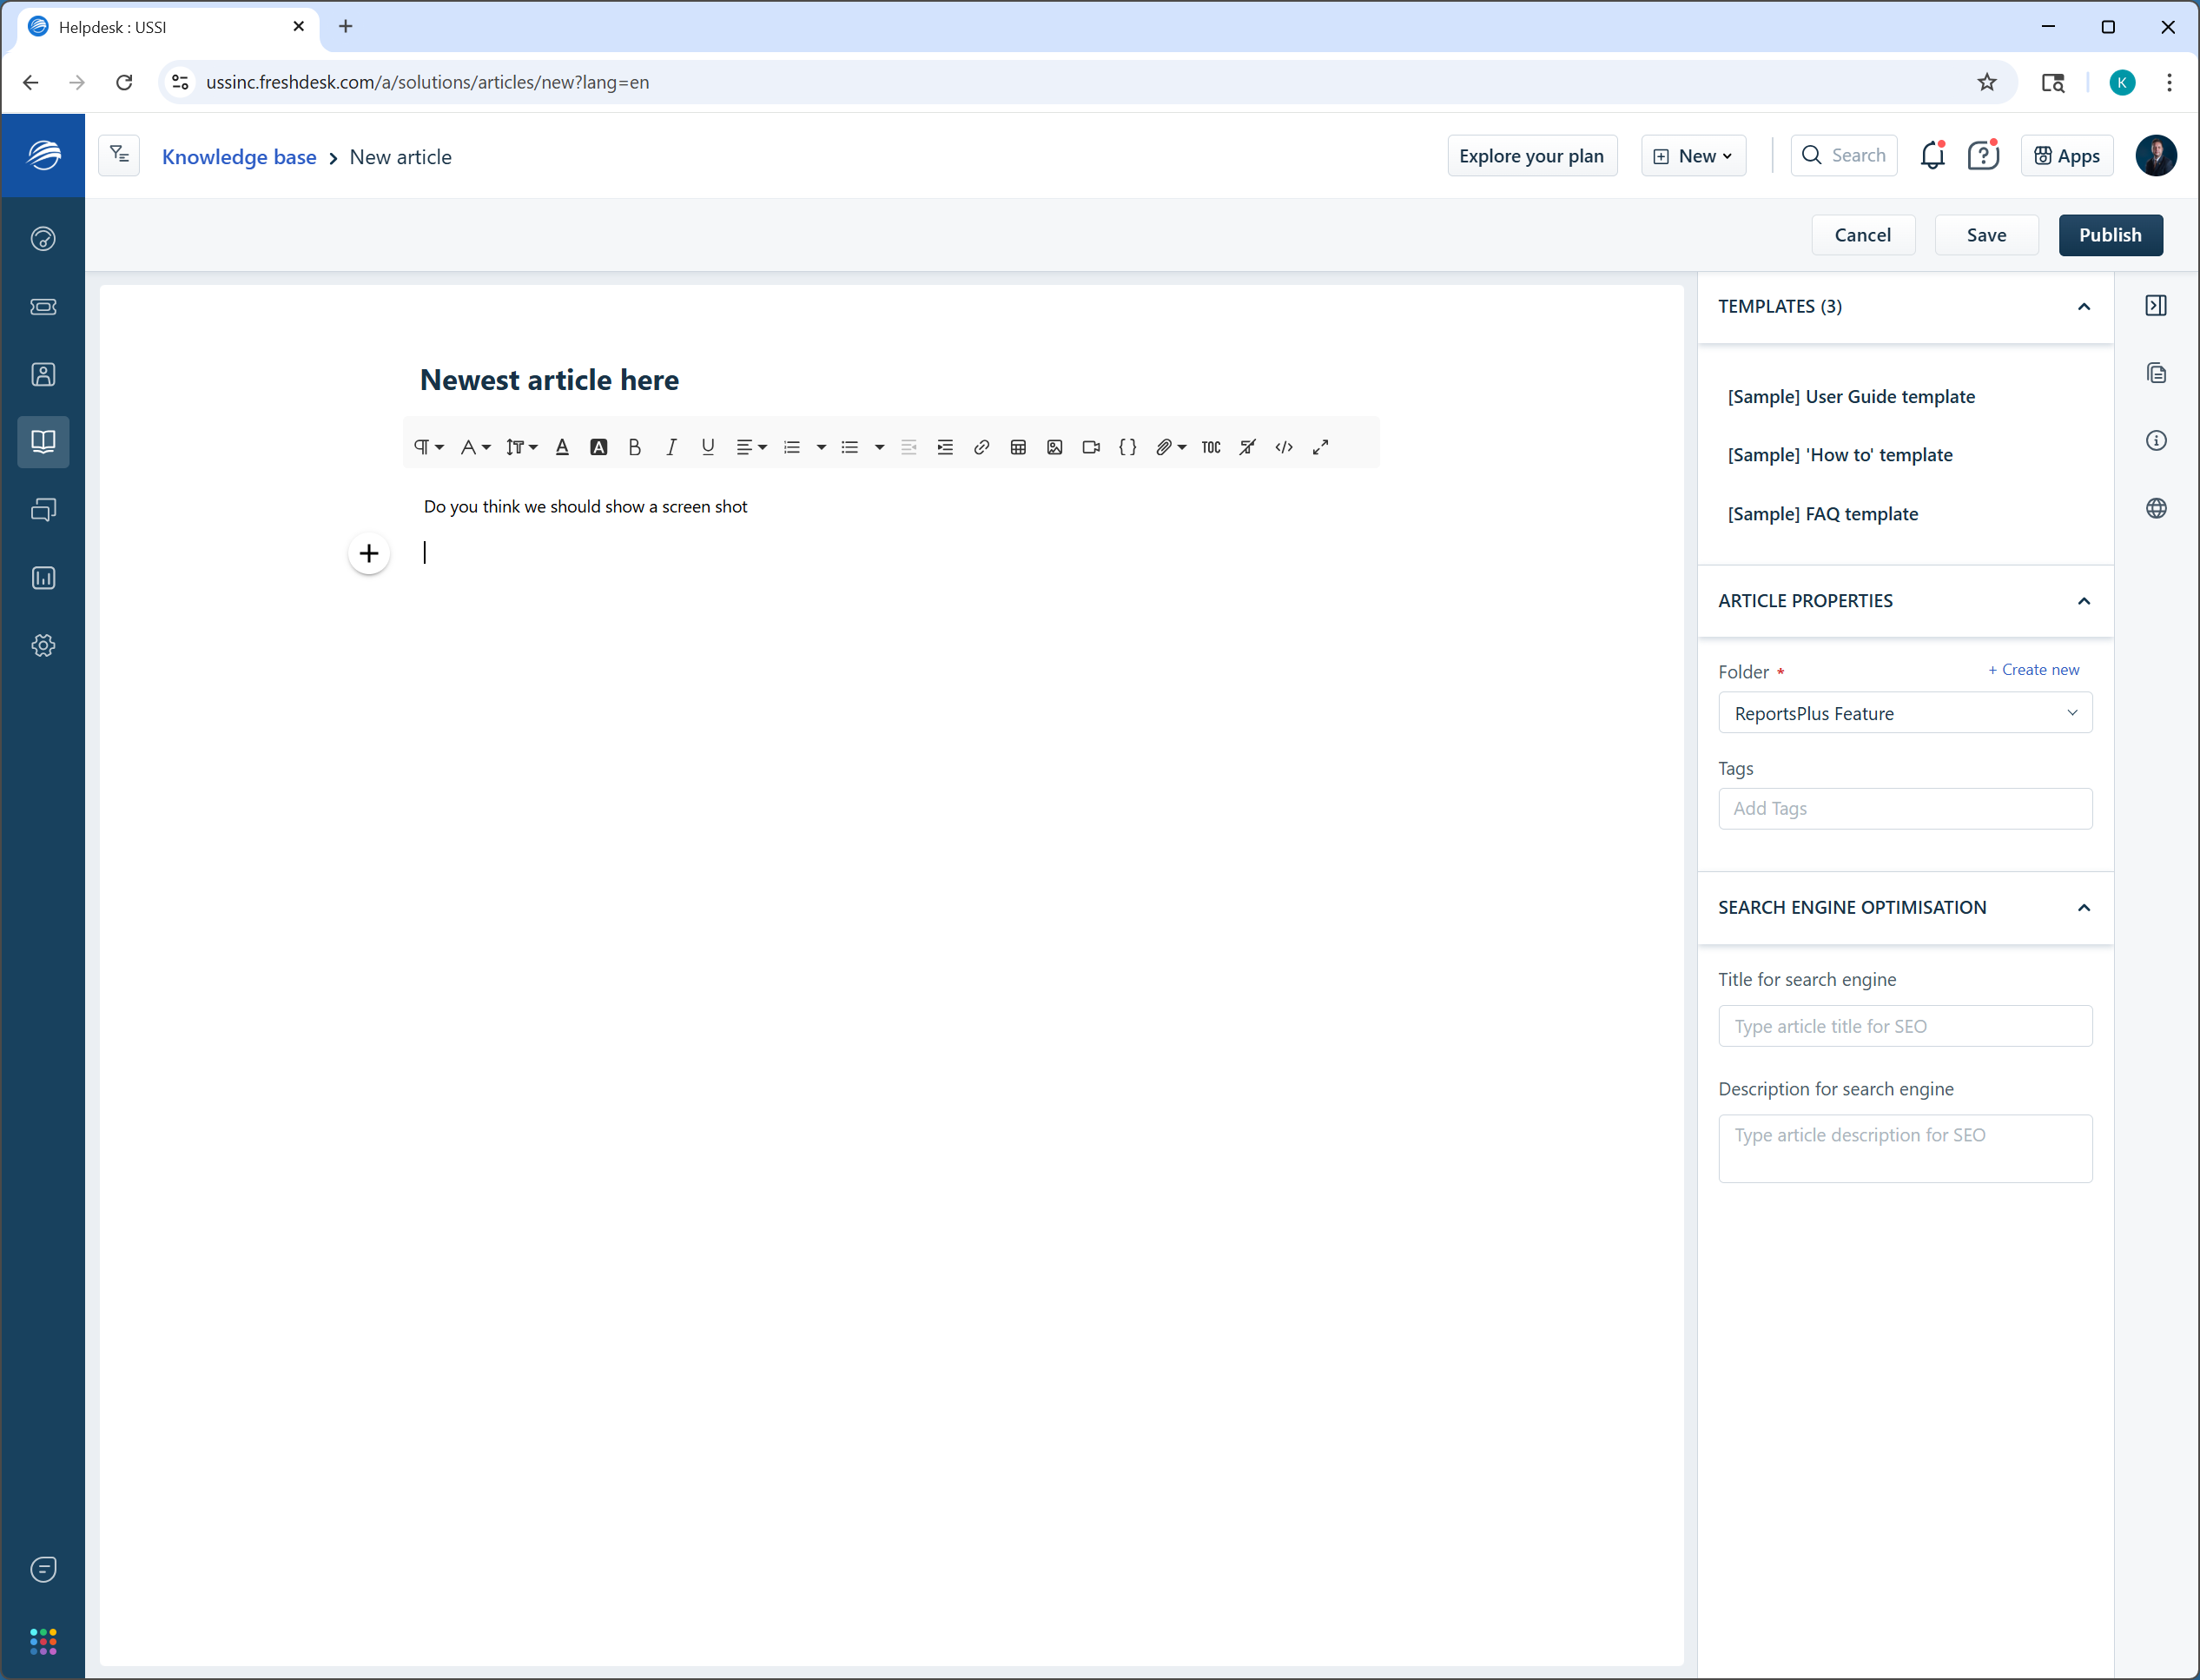Click the Publish button
This screenshot has width=2200, height=1680.
point(2110,235)
